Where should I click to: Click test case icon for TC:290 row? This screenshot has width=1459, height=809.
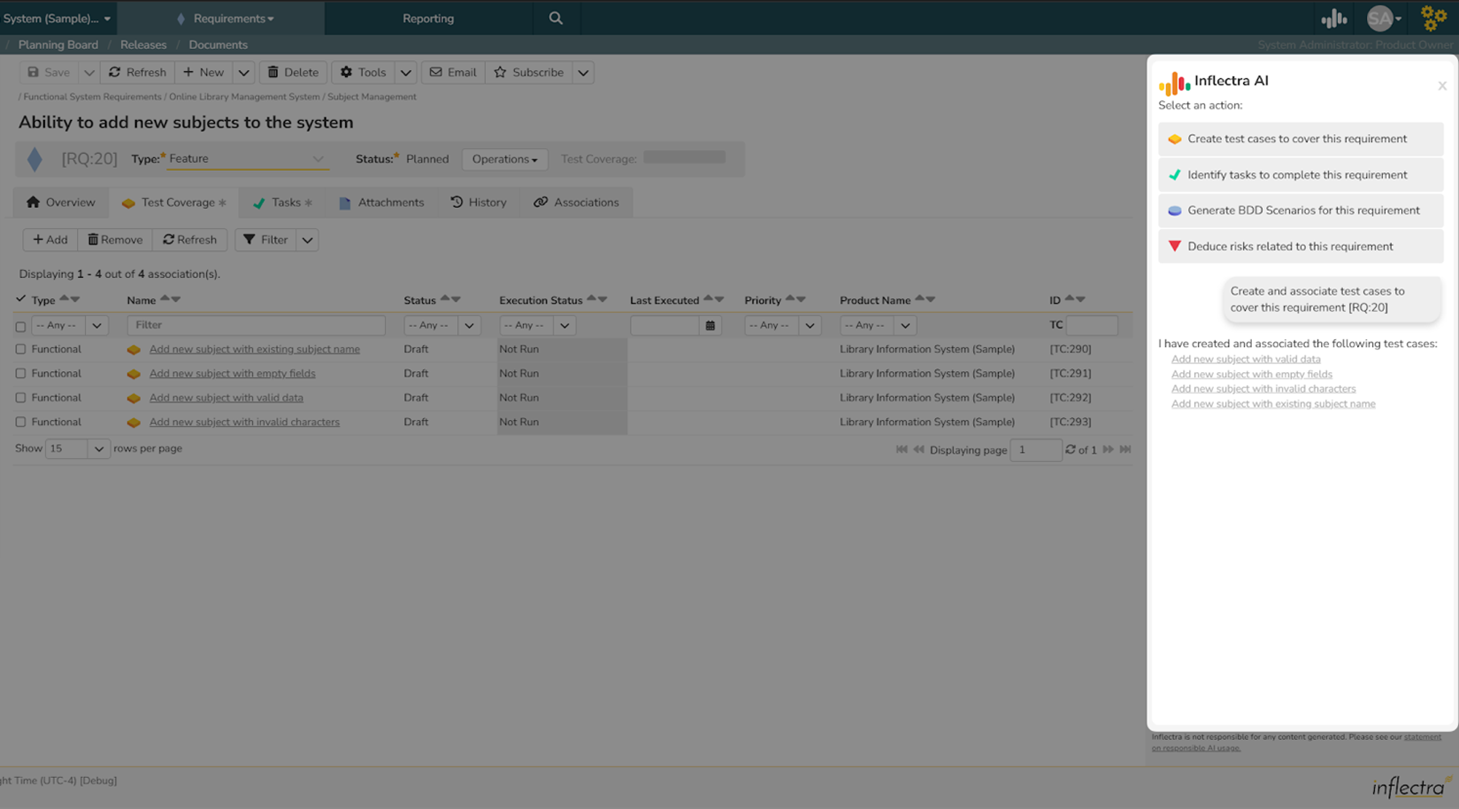click(133, 350)
